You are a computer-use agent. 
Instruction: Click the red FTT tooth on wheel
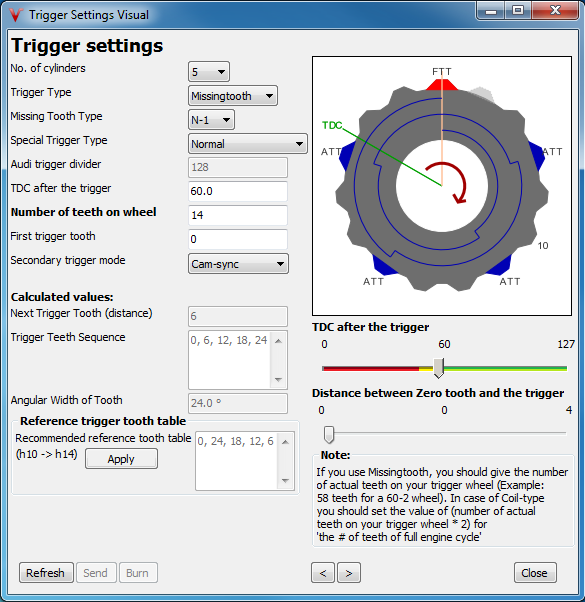[x=441, y=85]
